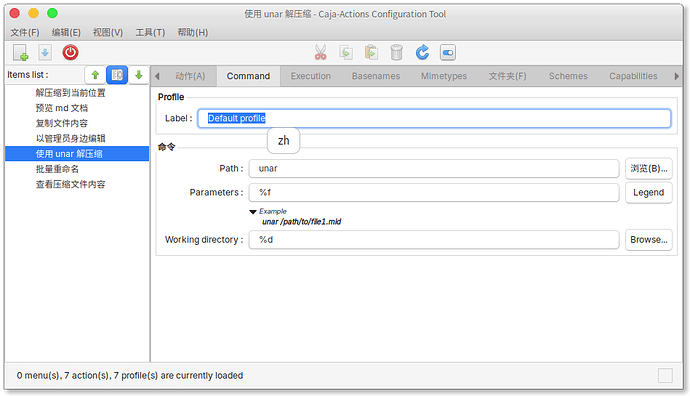
Task: Open the 文件(F) menu
Action: tap(25, 33)
